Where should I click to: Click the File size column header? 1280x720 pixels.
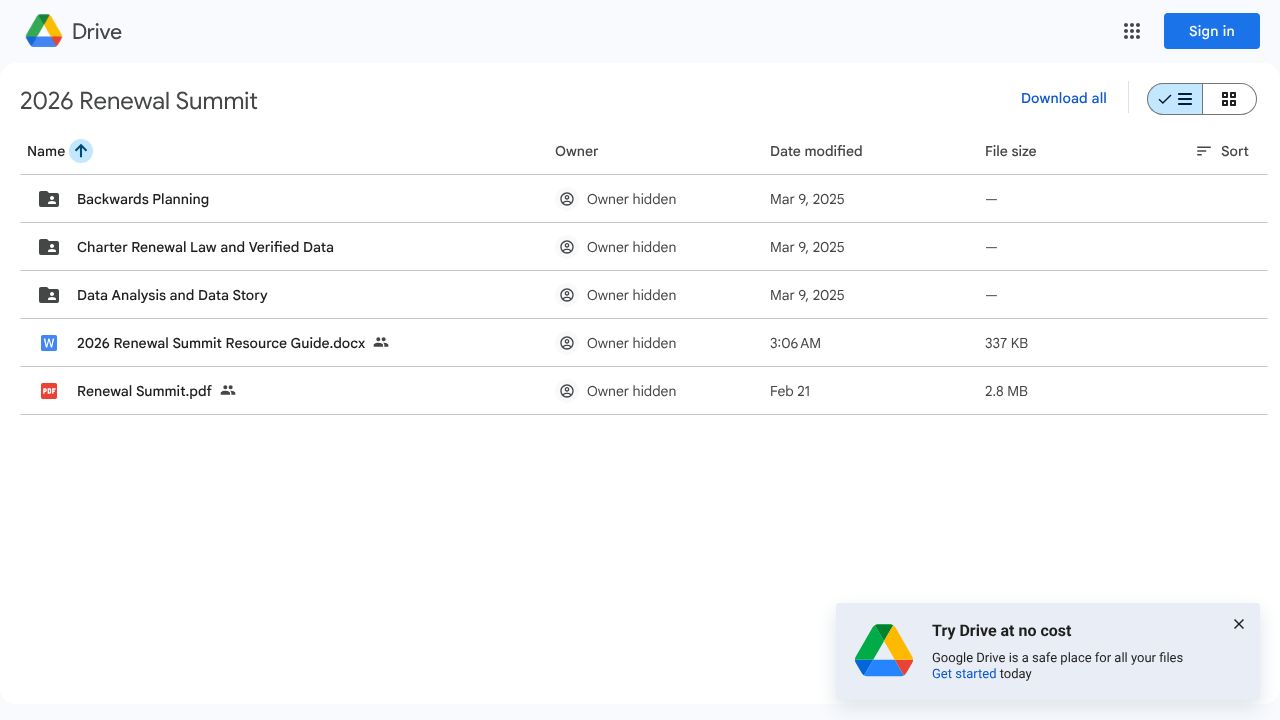[x=1010, y=151]
